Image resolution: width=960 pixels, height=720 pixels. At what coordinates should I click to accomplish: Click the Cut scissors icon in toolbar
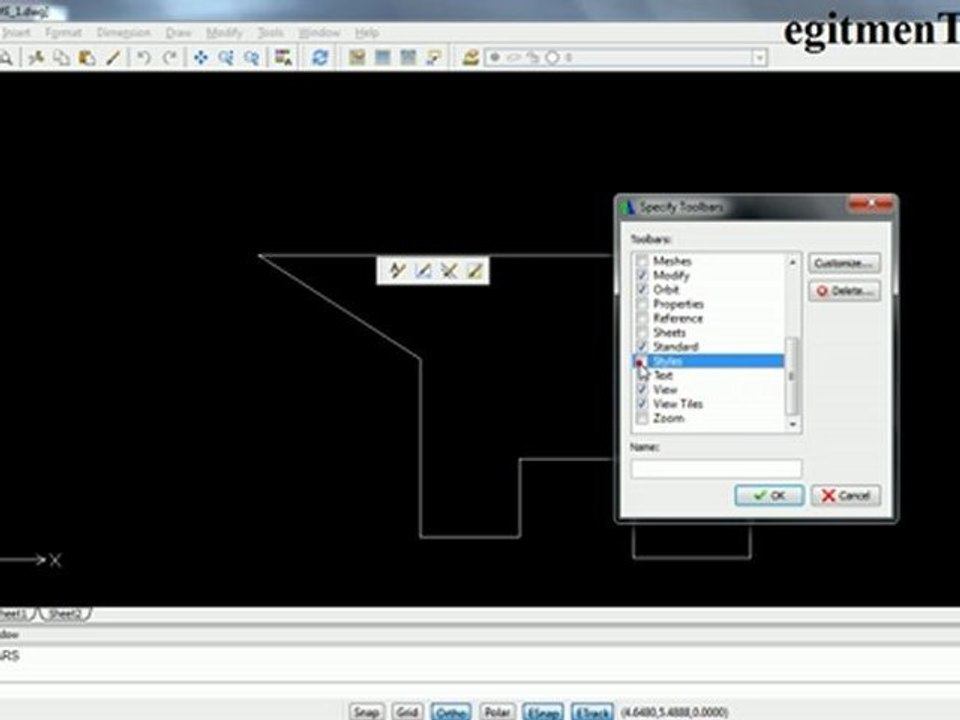(x=36, y=58)
